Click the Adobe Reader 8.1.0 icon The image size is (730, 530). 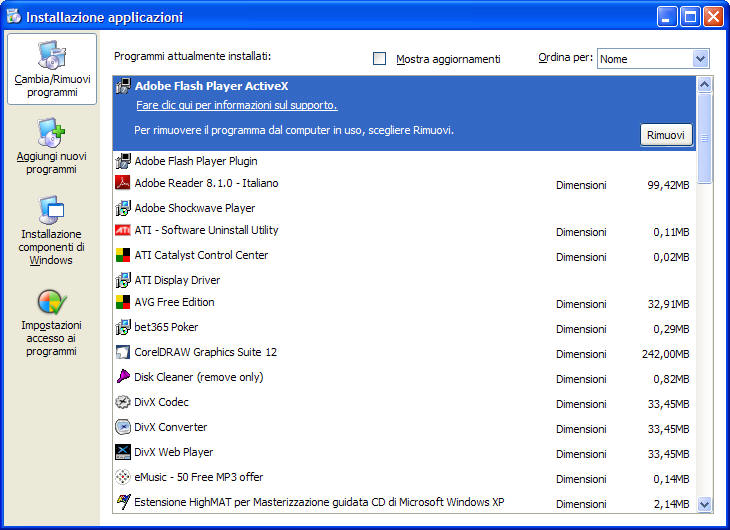[x=123, y=183]
